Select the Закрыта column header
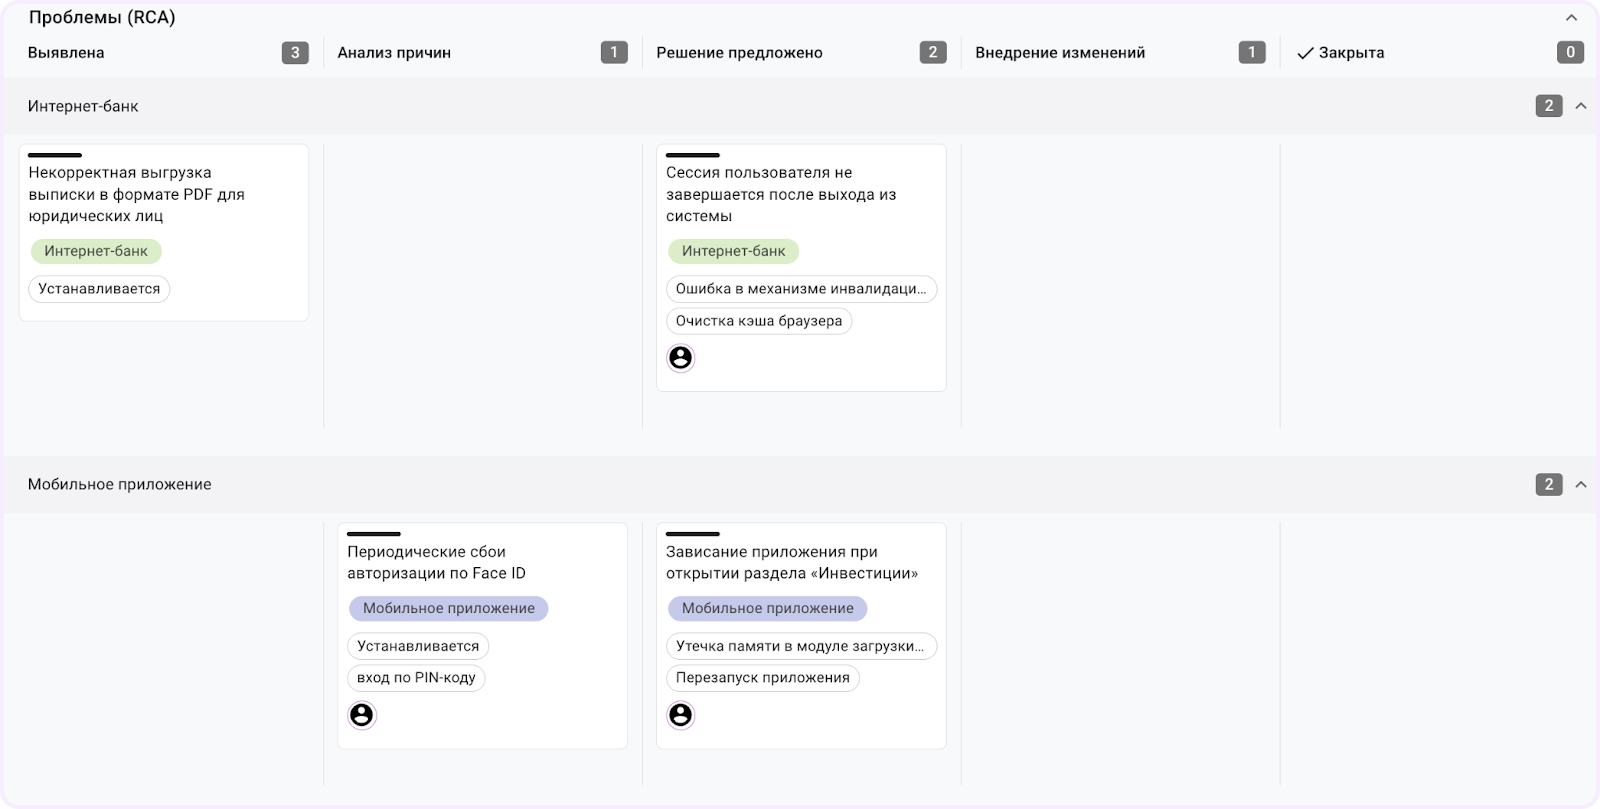 (x=1351, y=53)
